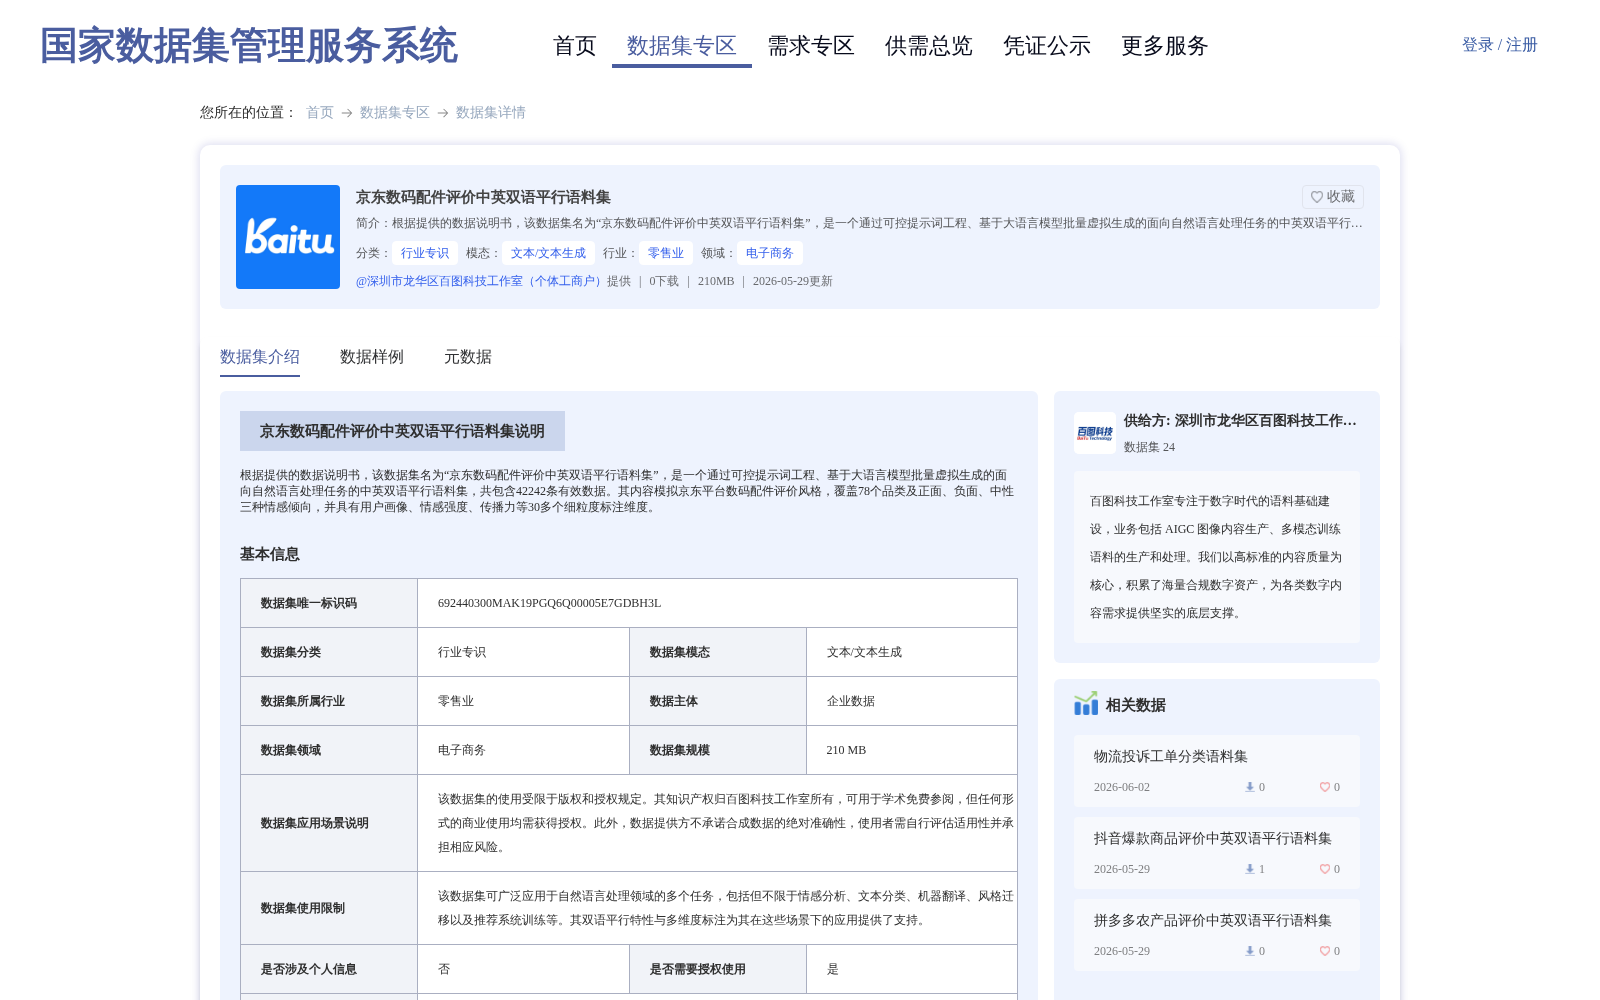Click the supplier 百图科技 logo icon
The width and height of the screenshot is (1600, 1000).
tap(1095, 433)
